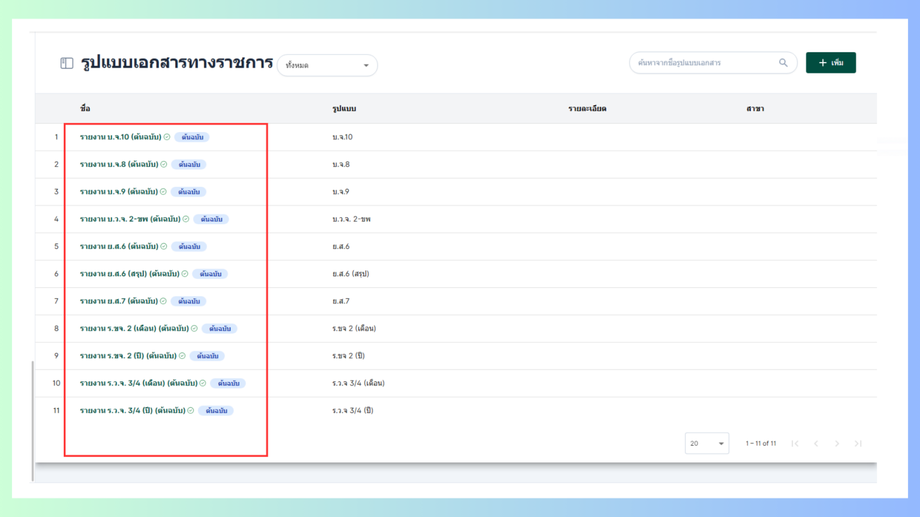Viewport: 920px width, 517px height.
Task: Go to first page pagination icon
Action: 795,444
